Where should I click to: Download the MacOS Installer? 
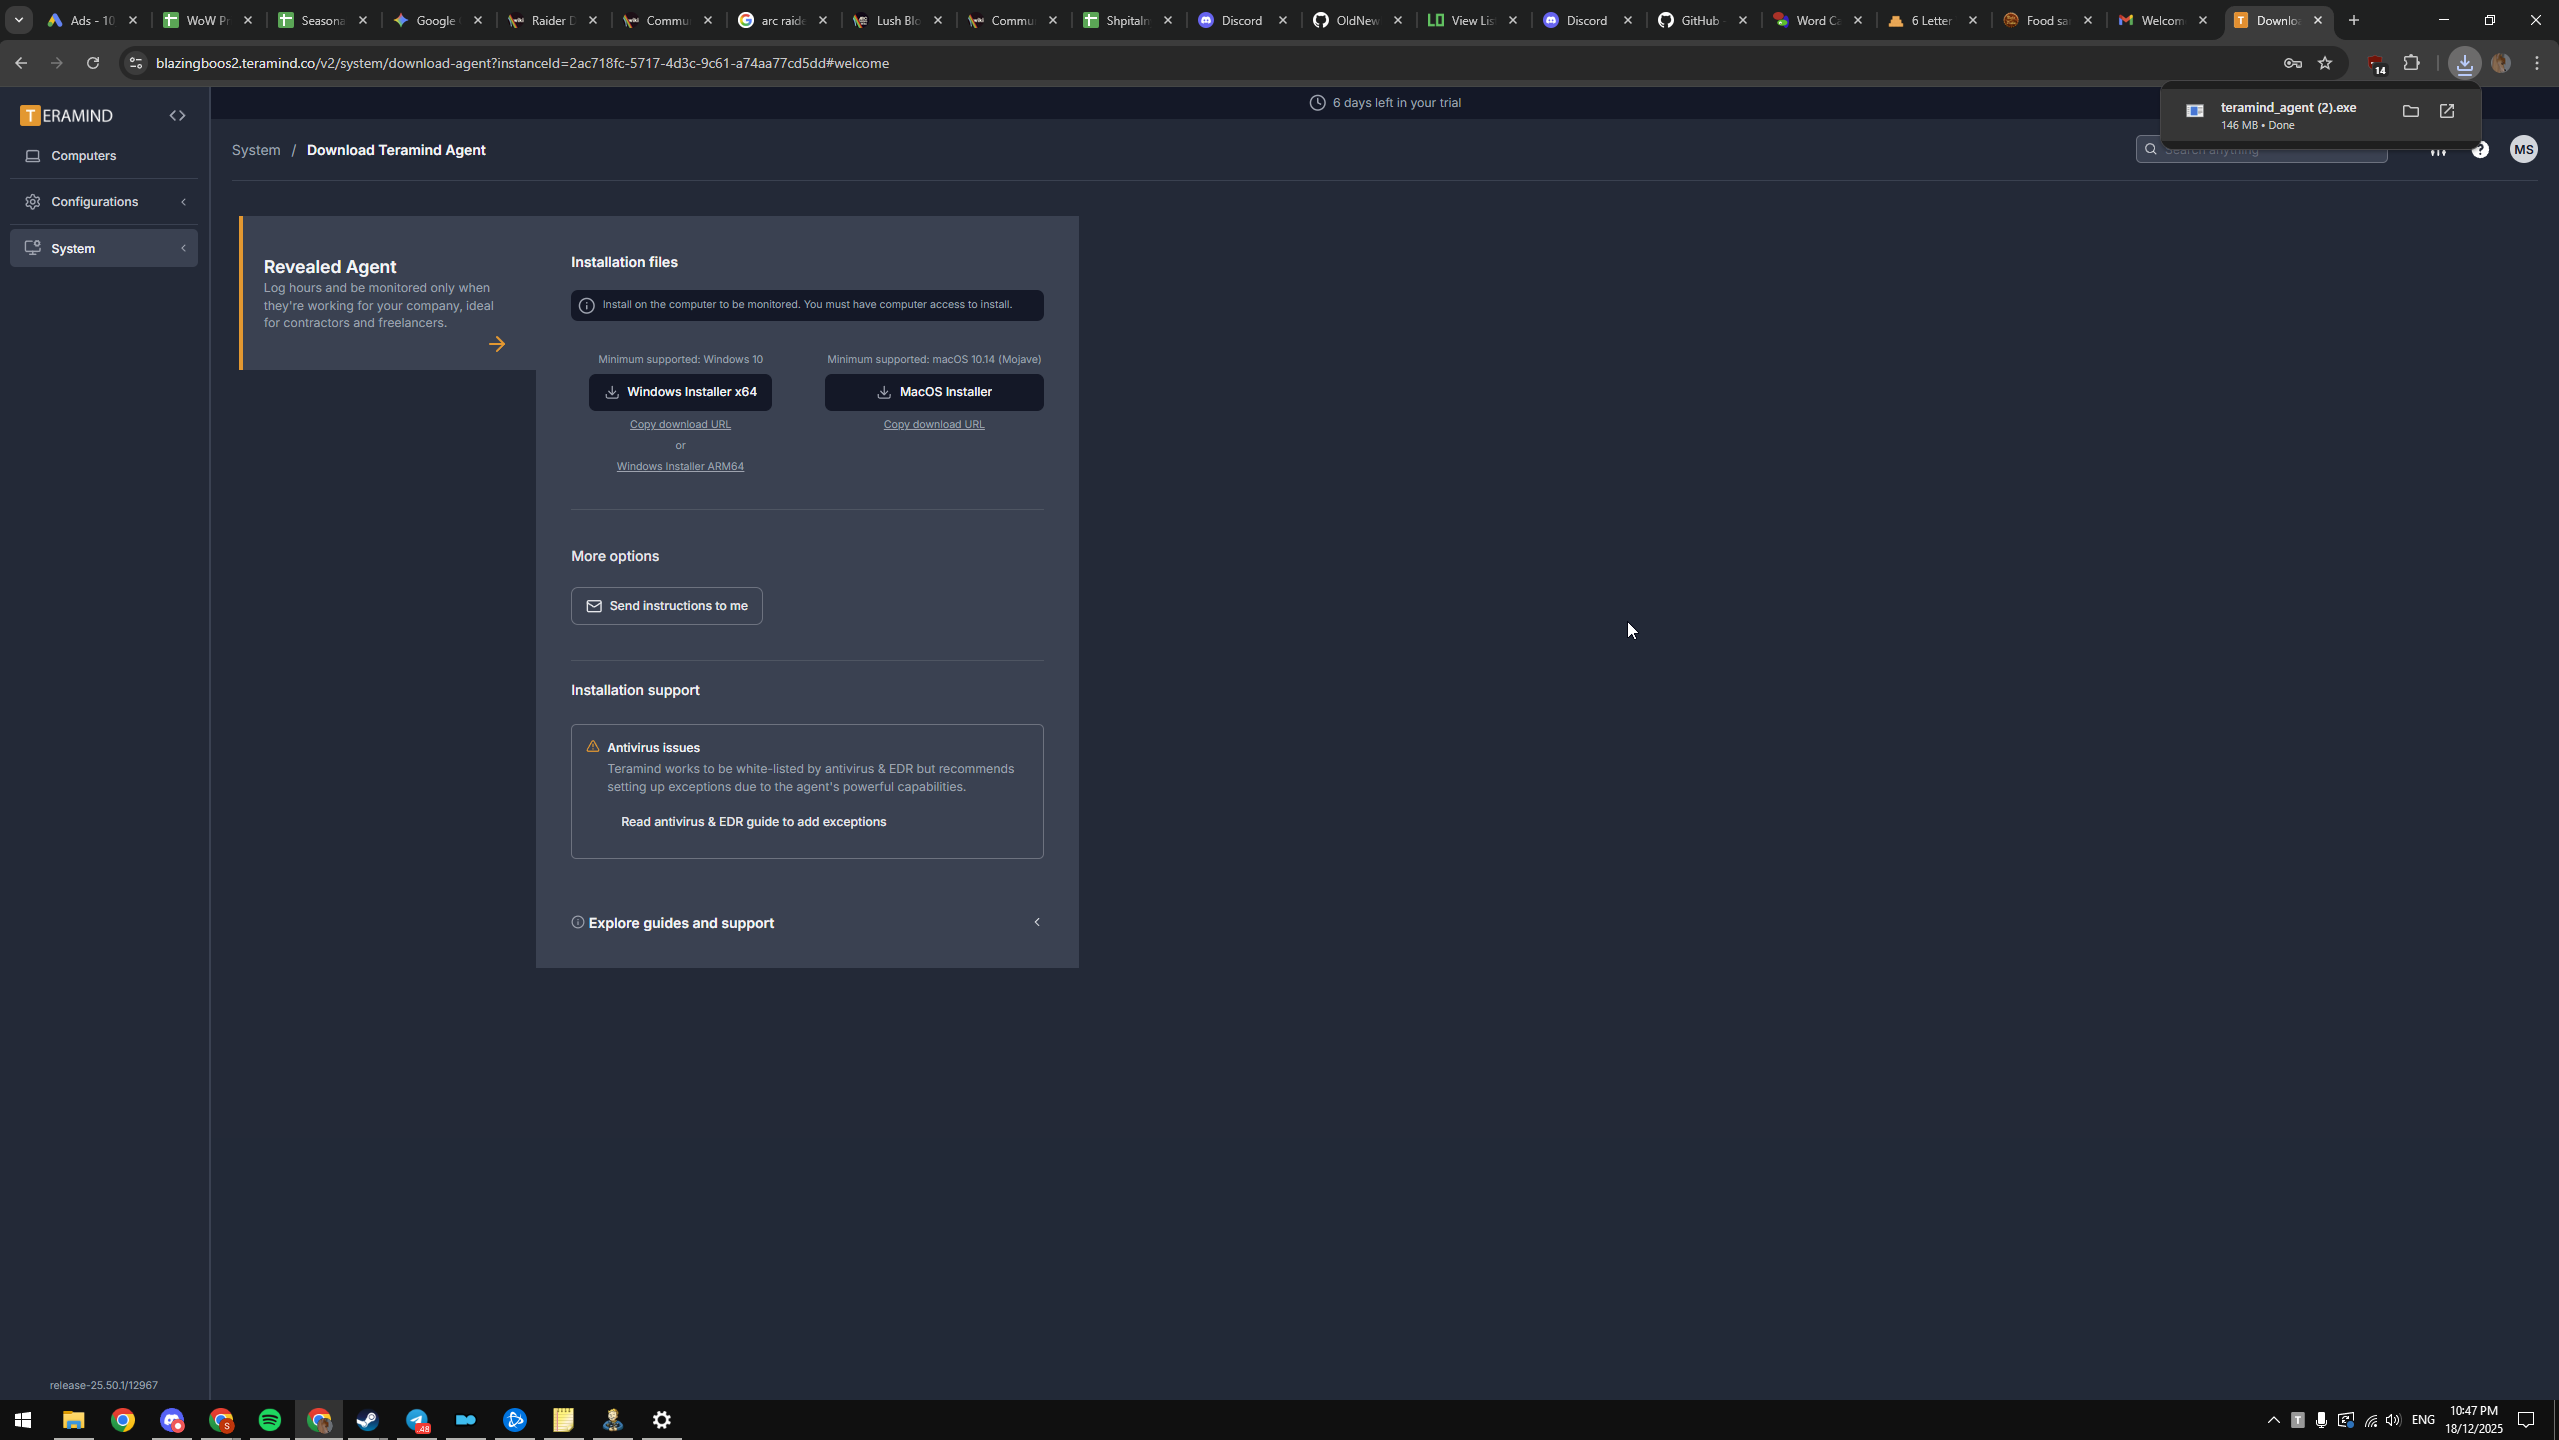click(x=933, y=392)
